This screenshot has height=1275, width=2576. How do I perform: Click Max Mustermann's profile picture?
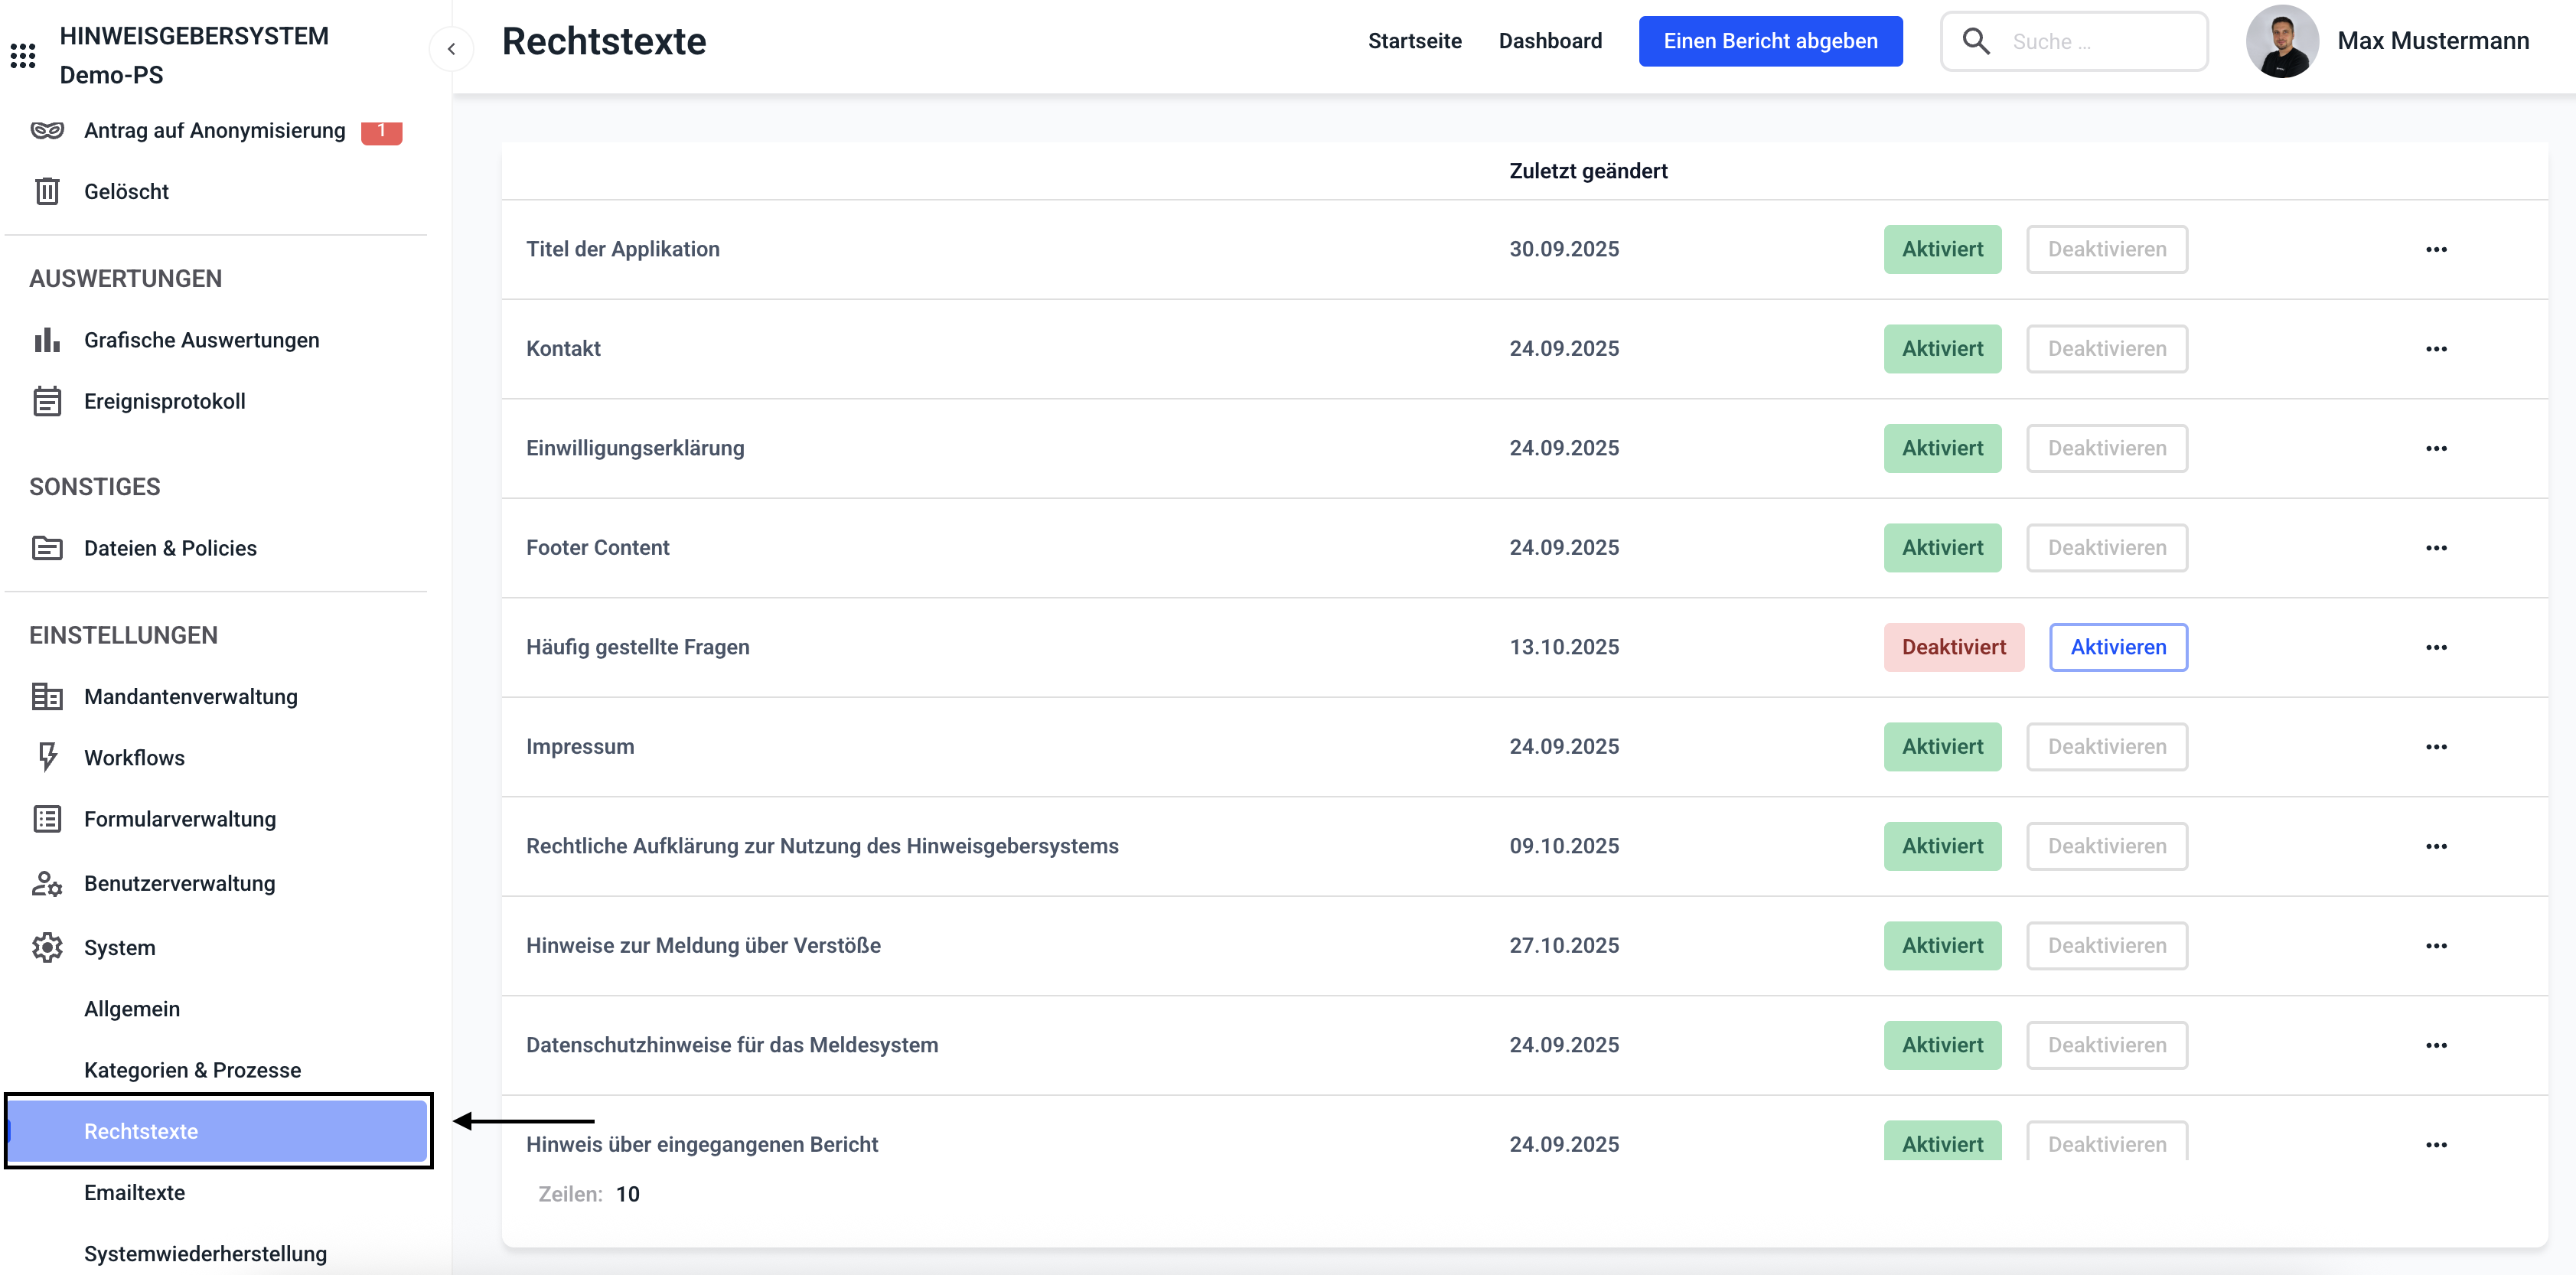point(2281,41)
